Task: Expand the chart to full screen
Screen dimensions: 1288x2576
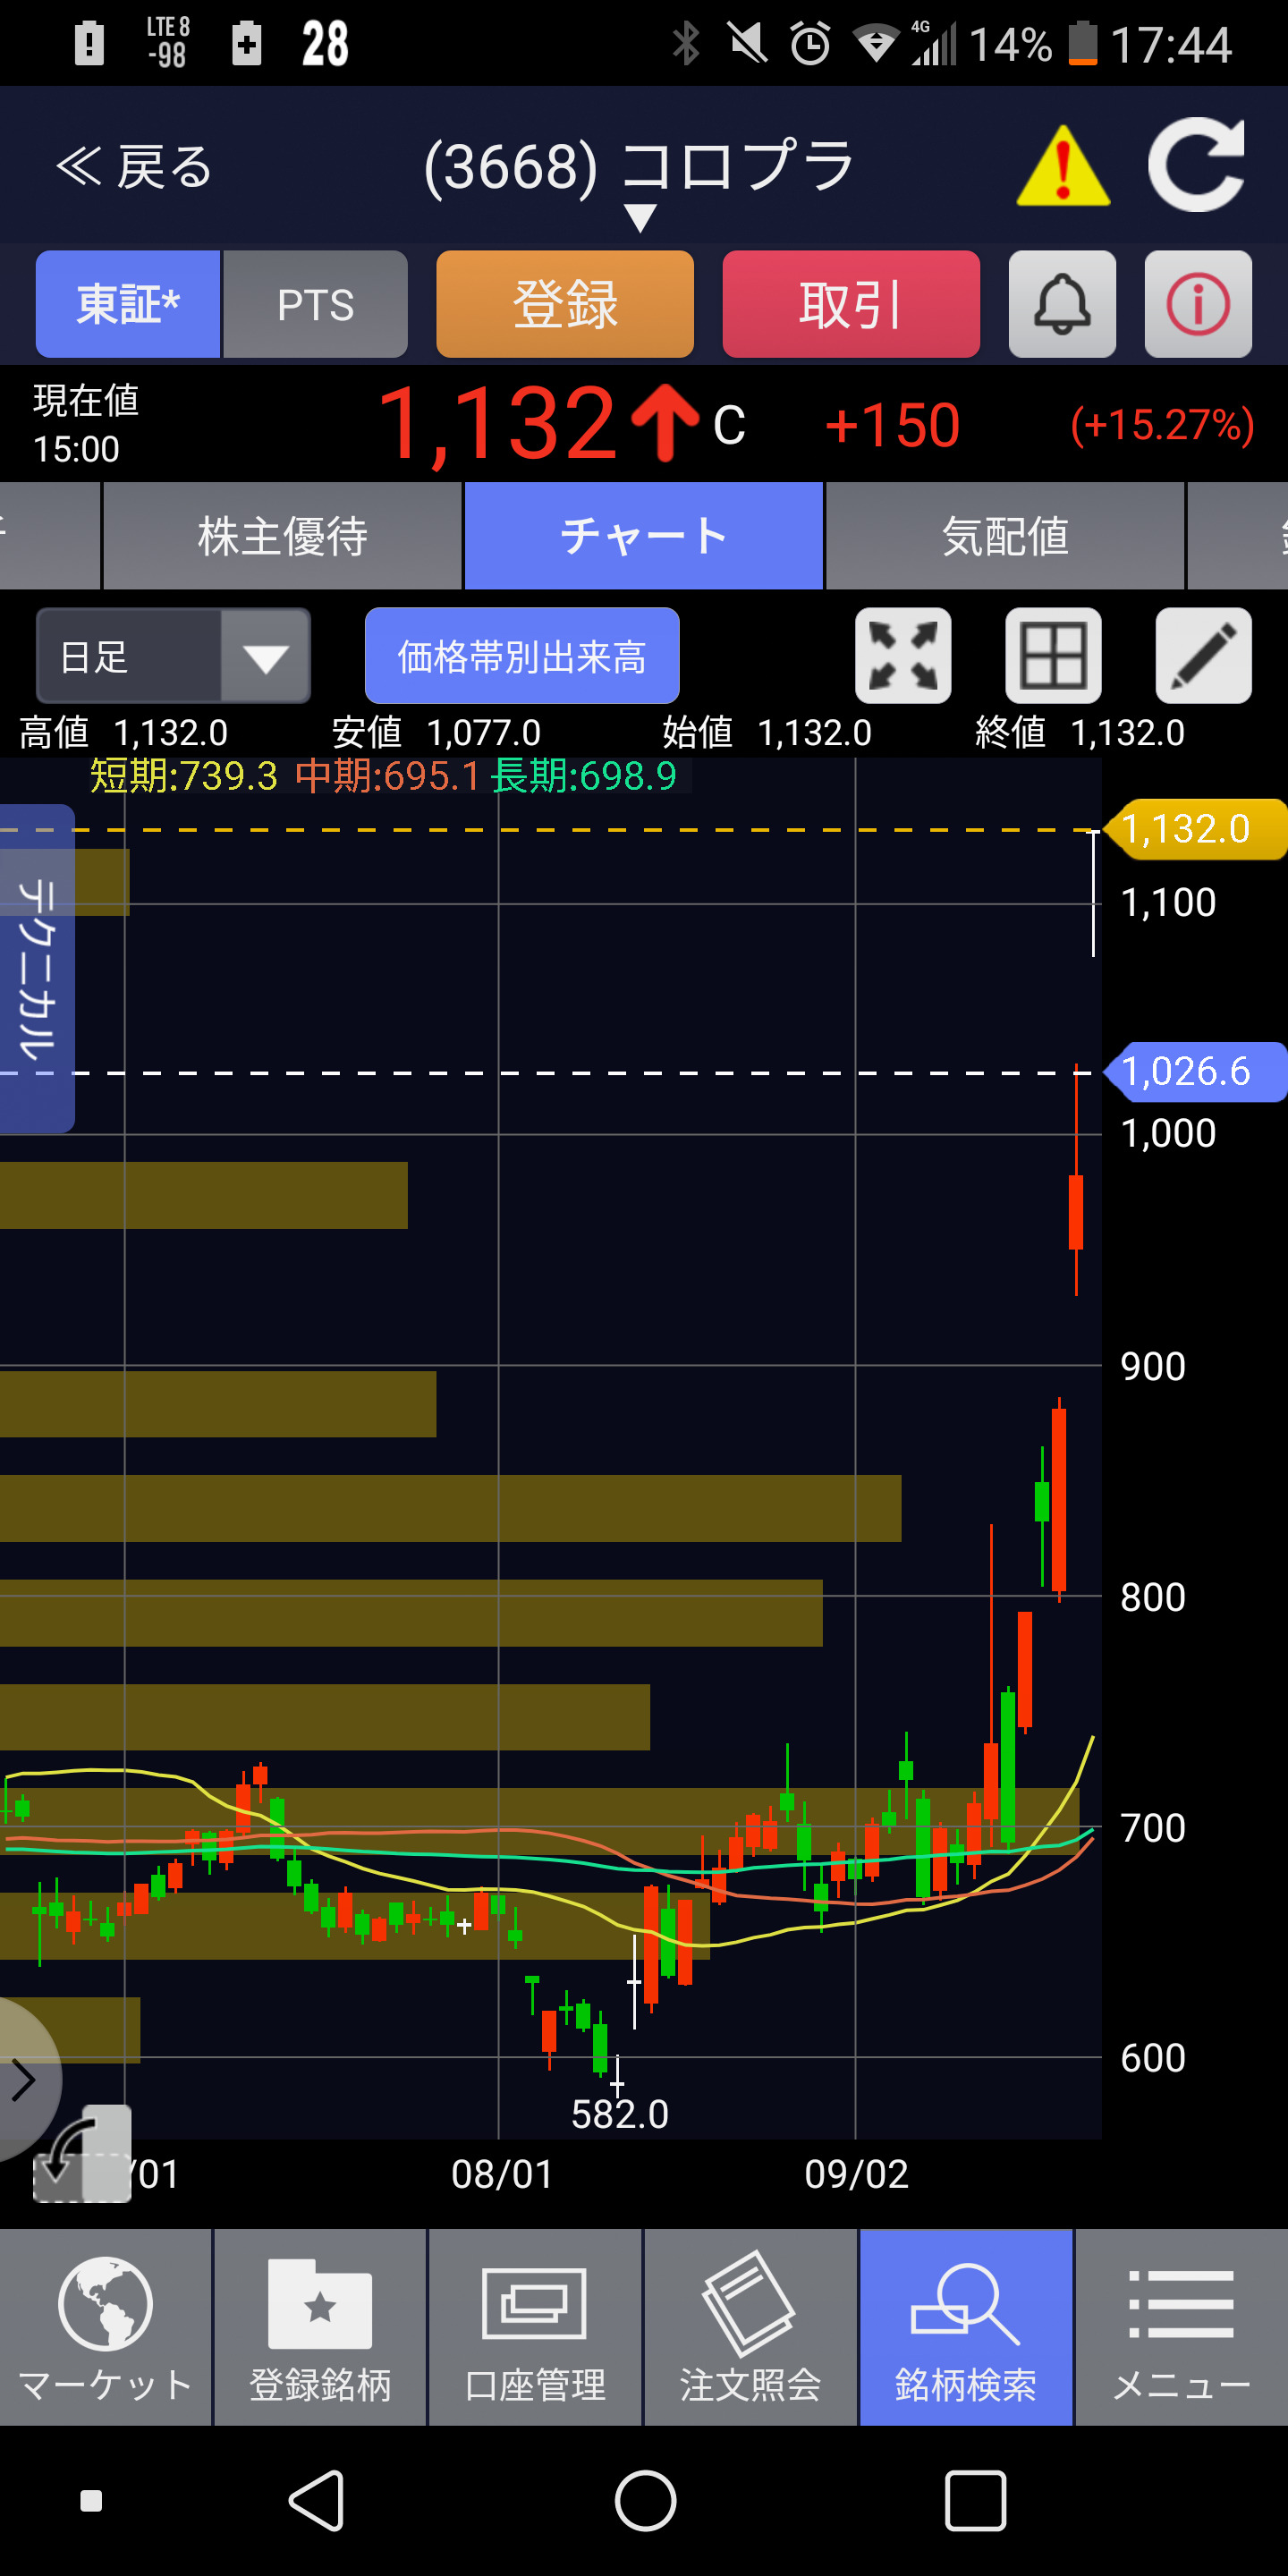Action: click(903, 656)
